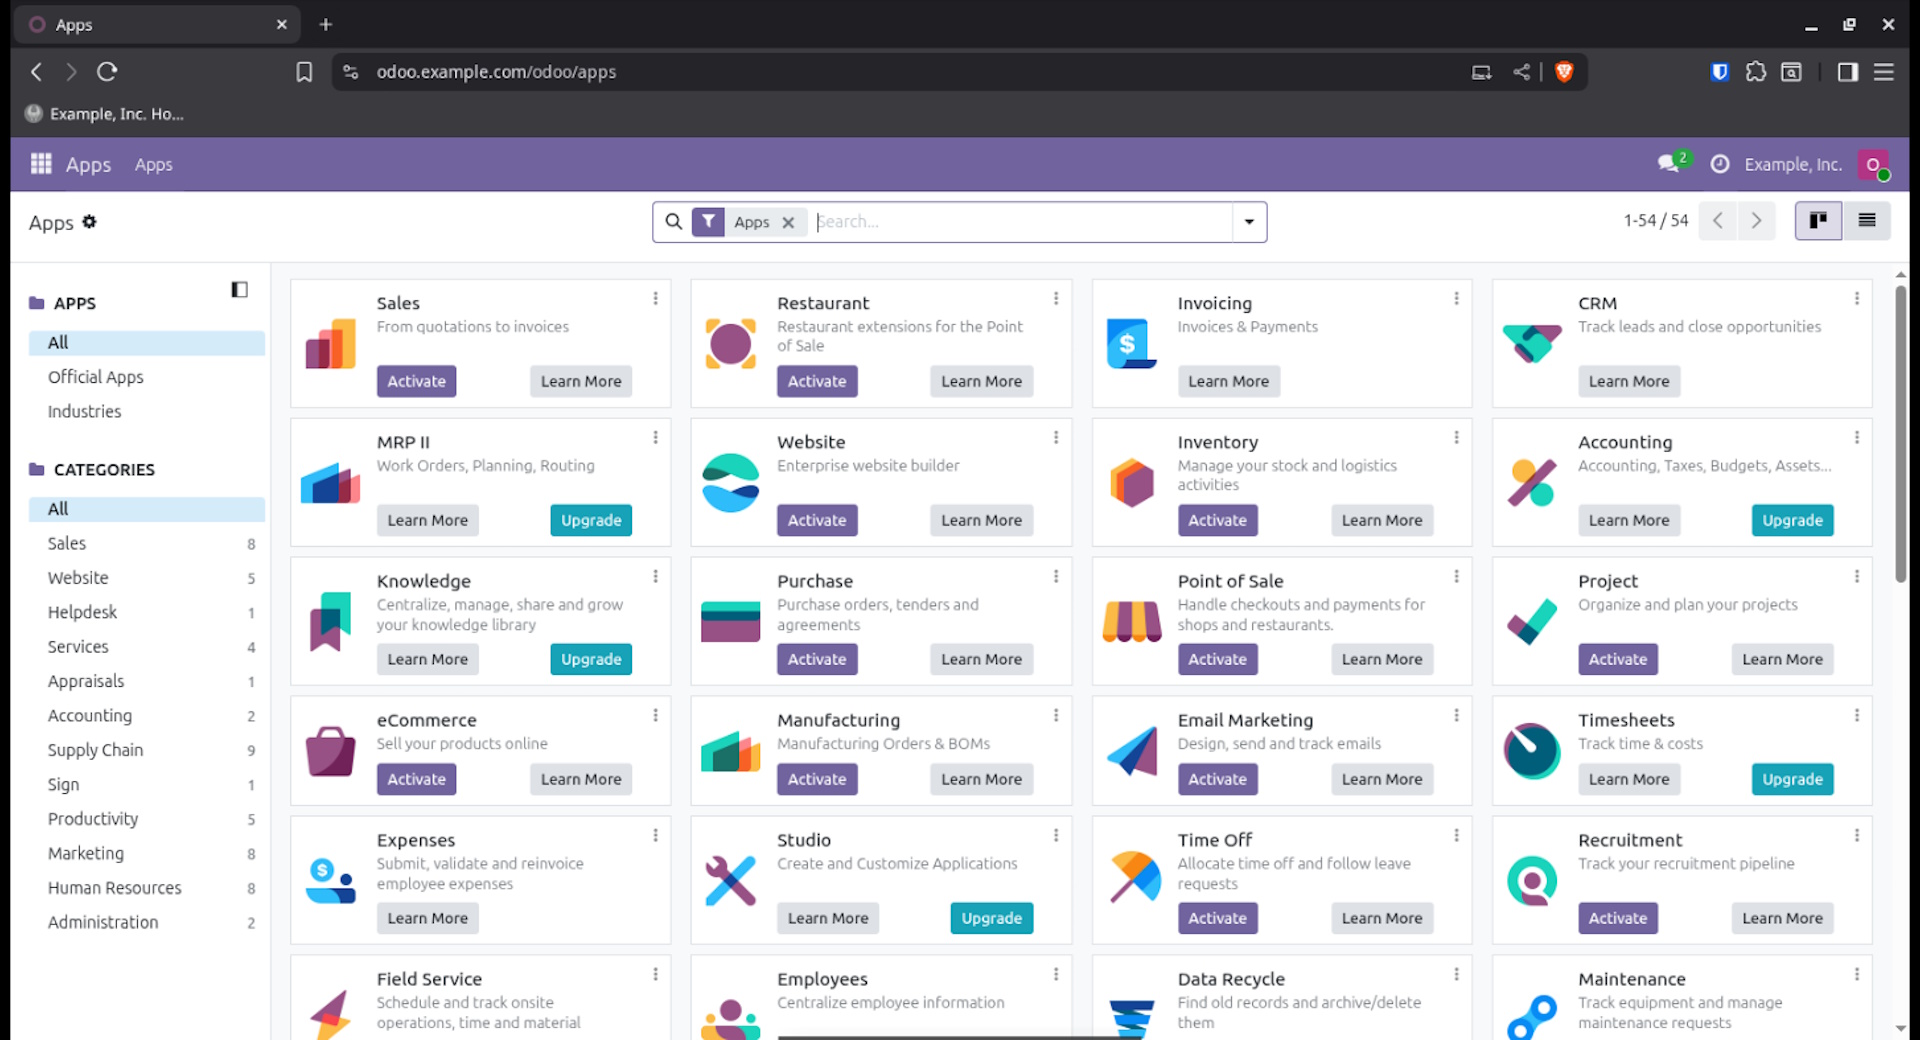Click the activities clock icon
The width and height of the screenshot is (1920, 1040).
click(x=1720, y=163)
